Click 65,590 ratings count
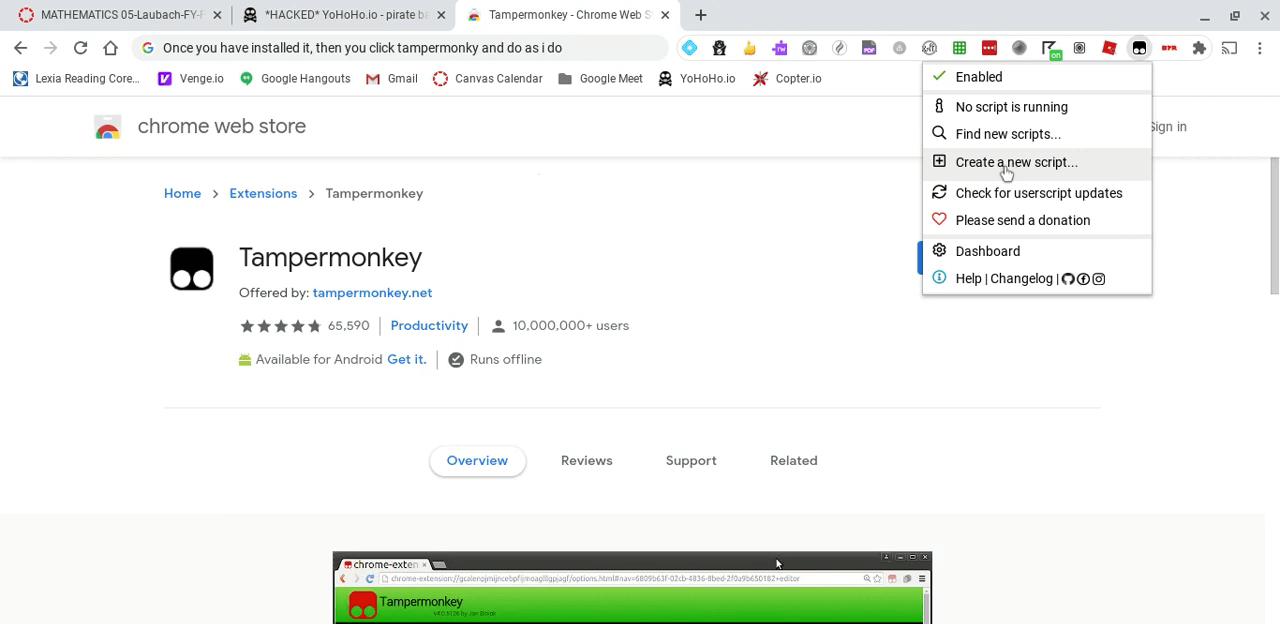1280x624 pixels. click(x=348, y=326)
